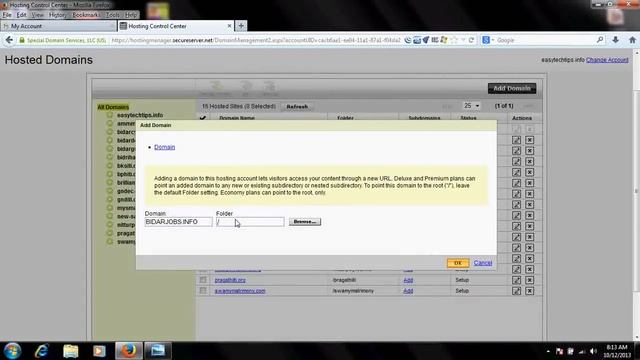This screenshot has width=640, height=360.
Task: Open the pragathifi.org domain link
Action: pos(230,280)
